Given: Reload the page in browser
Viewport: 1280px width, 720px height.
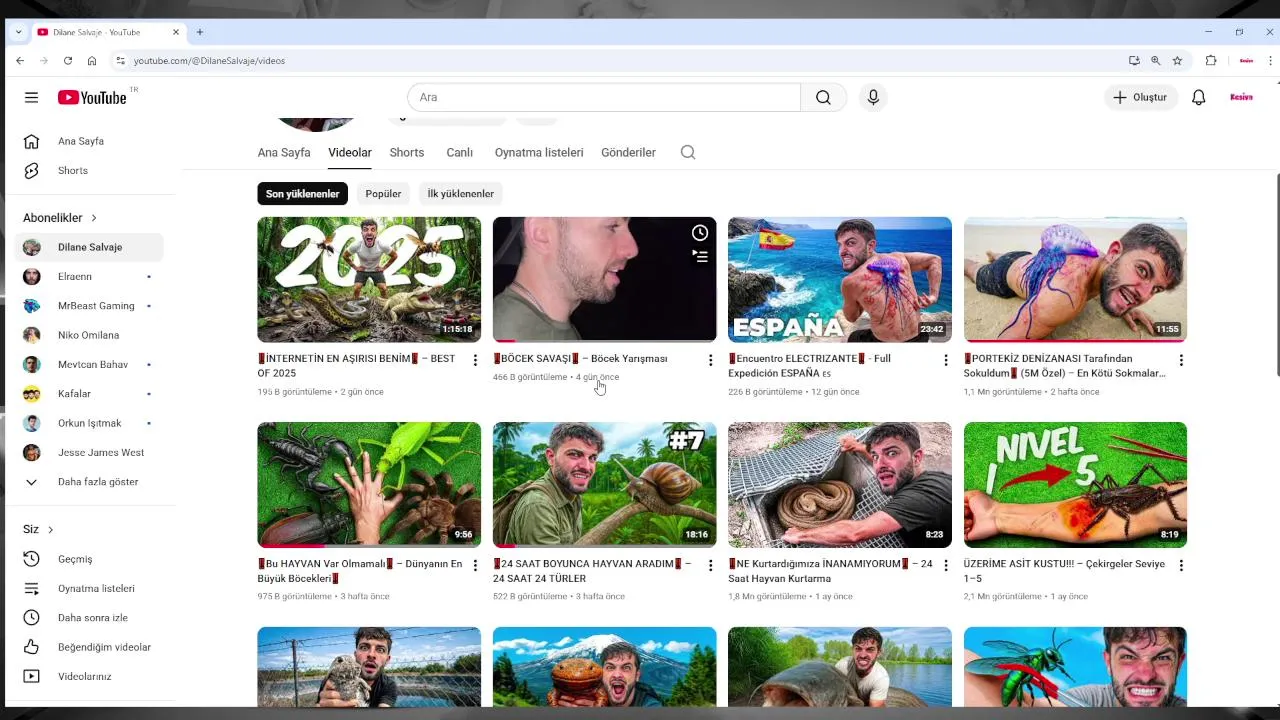Looking at the screenshot, I should 68,61.
